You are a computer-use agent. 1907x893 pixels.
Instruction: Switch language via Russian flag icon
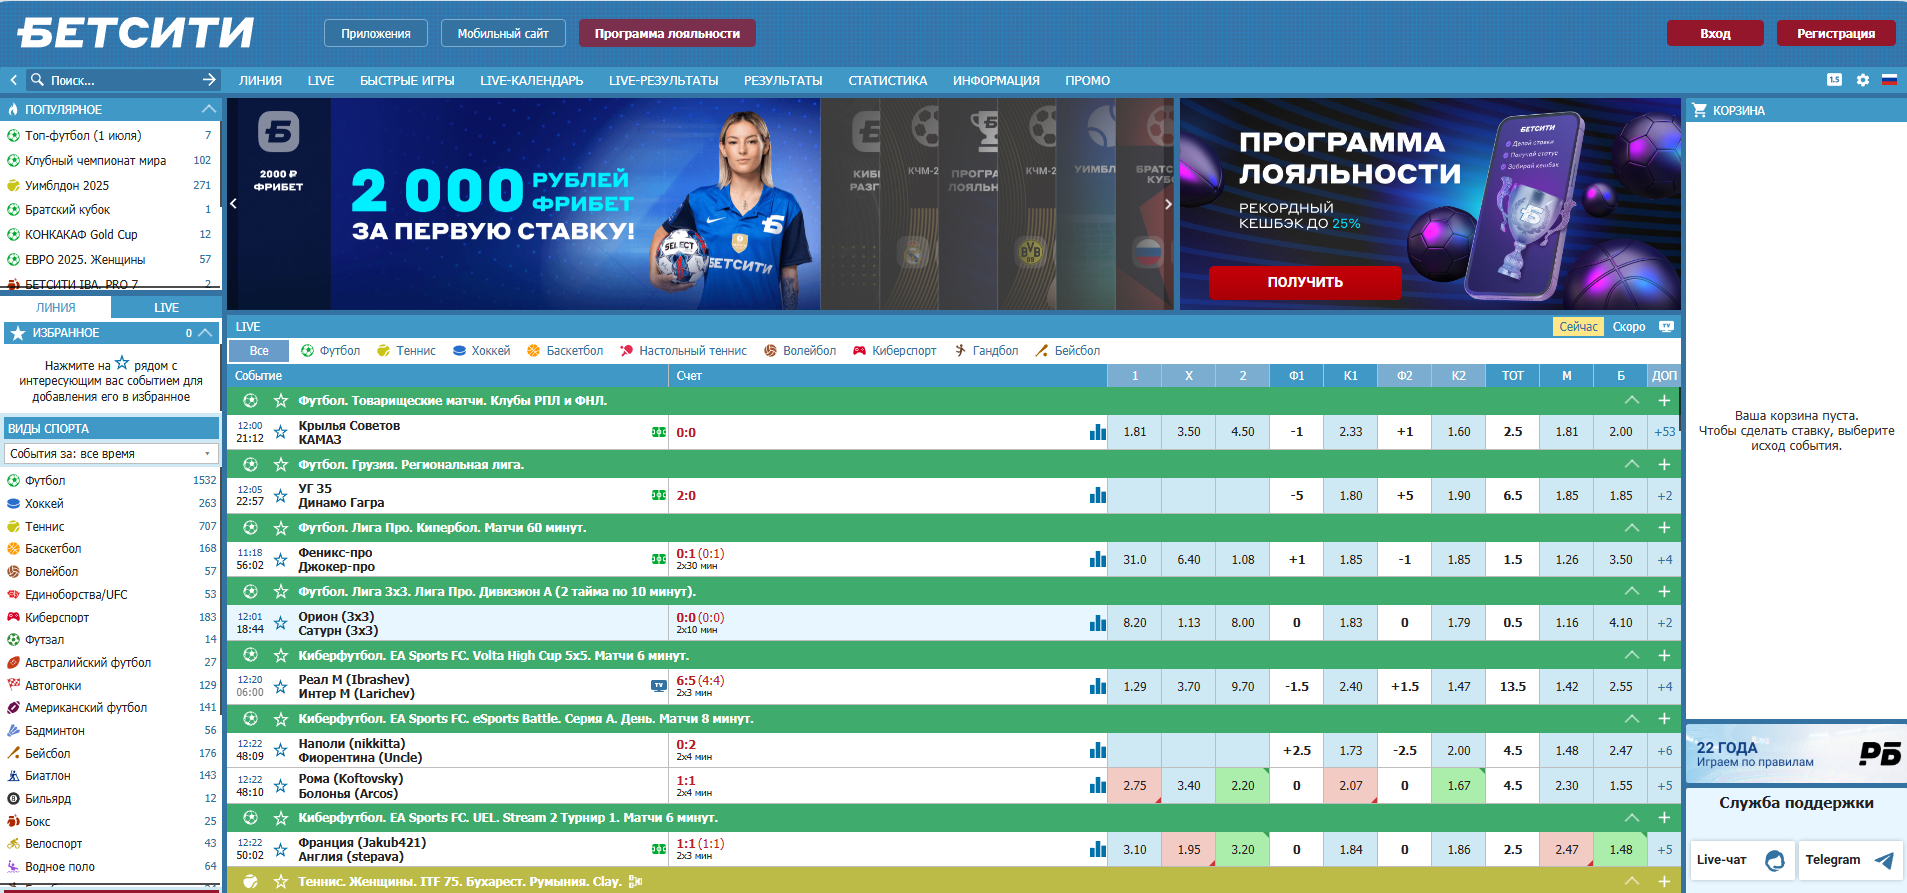1889,80
